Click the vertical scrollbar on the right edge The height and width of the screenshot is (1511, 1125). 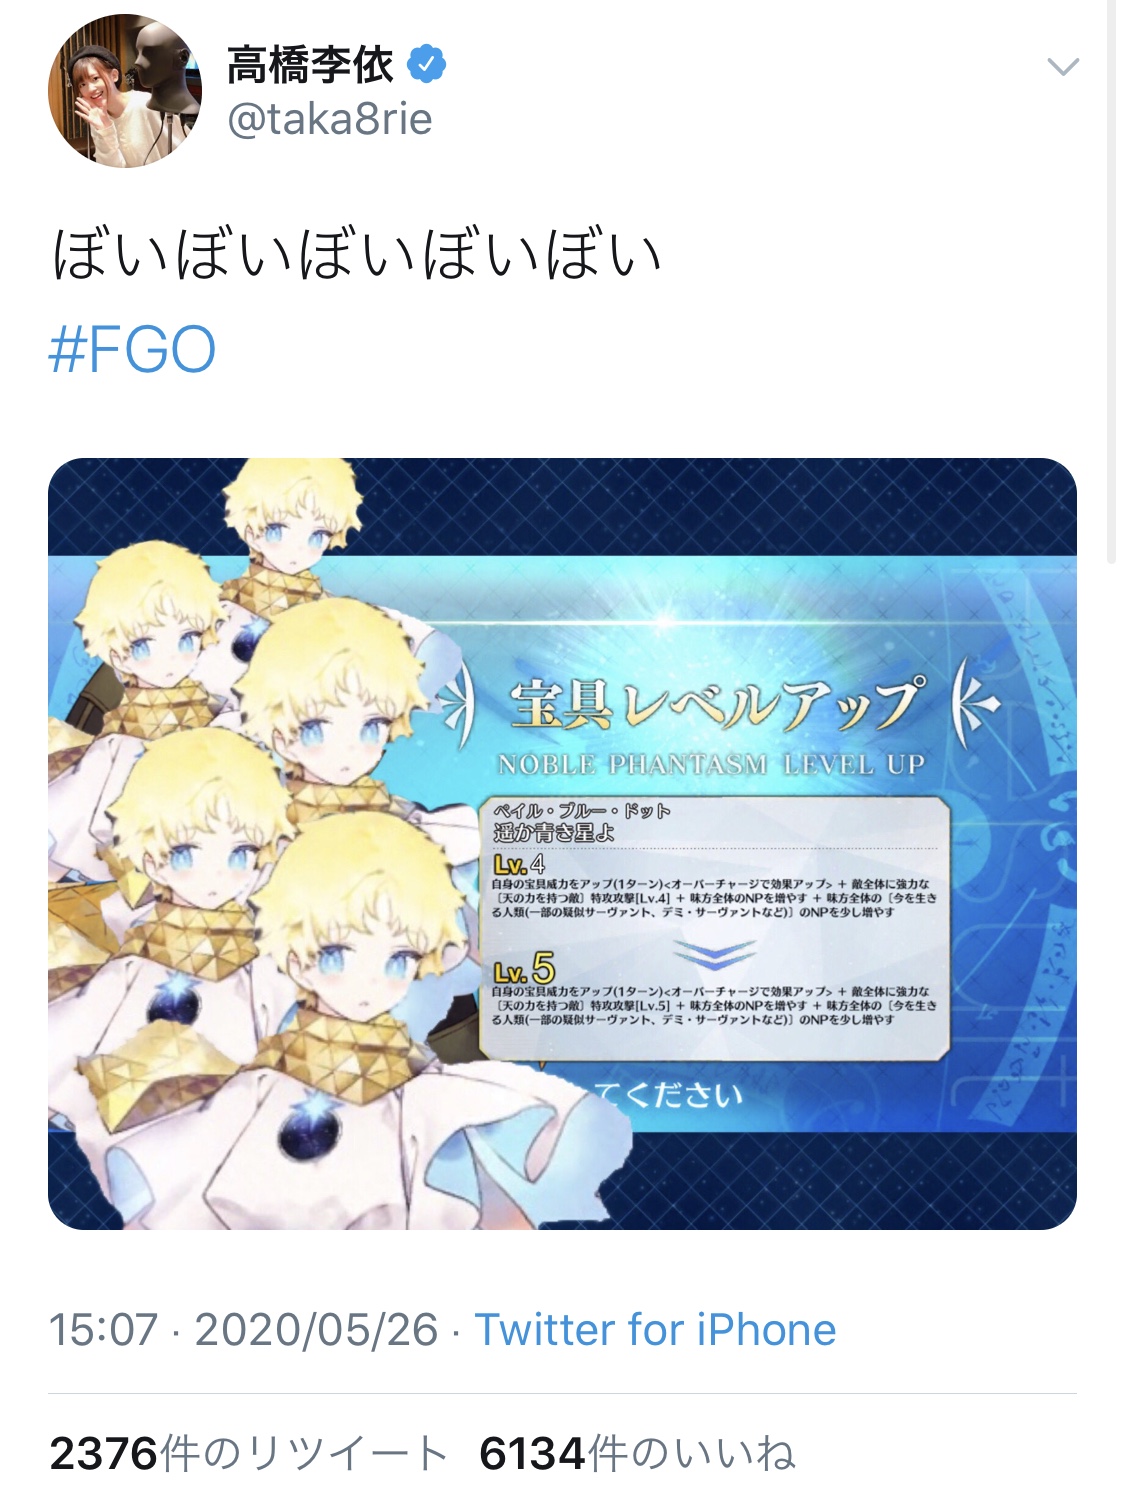click(x=1111, y=282)
